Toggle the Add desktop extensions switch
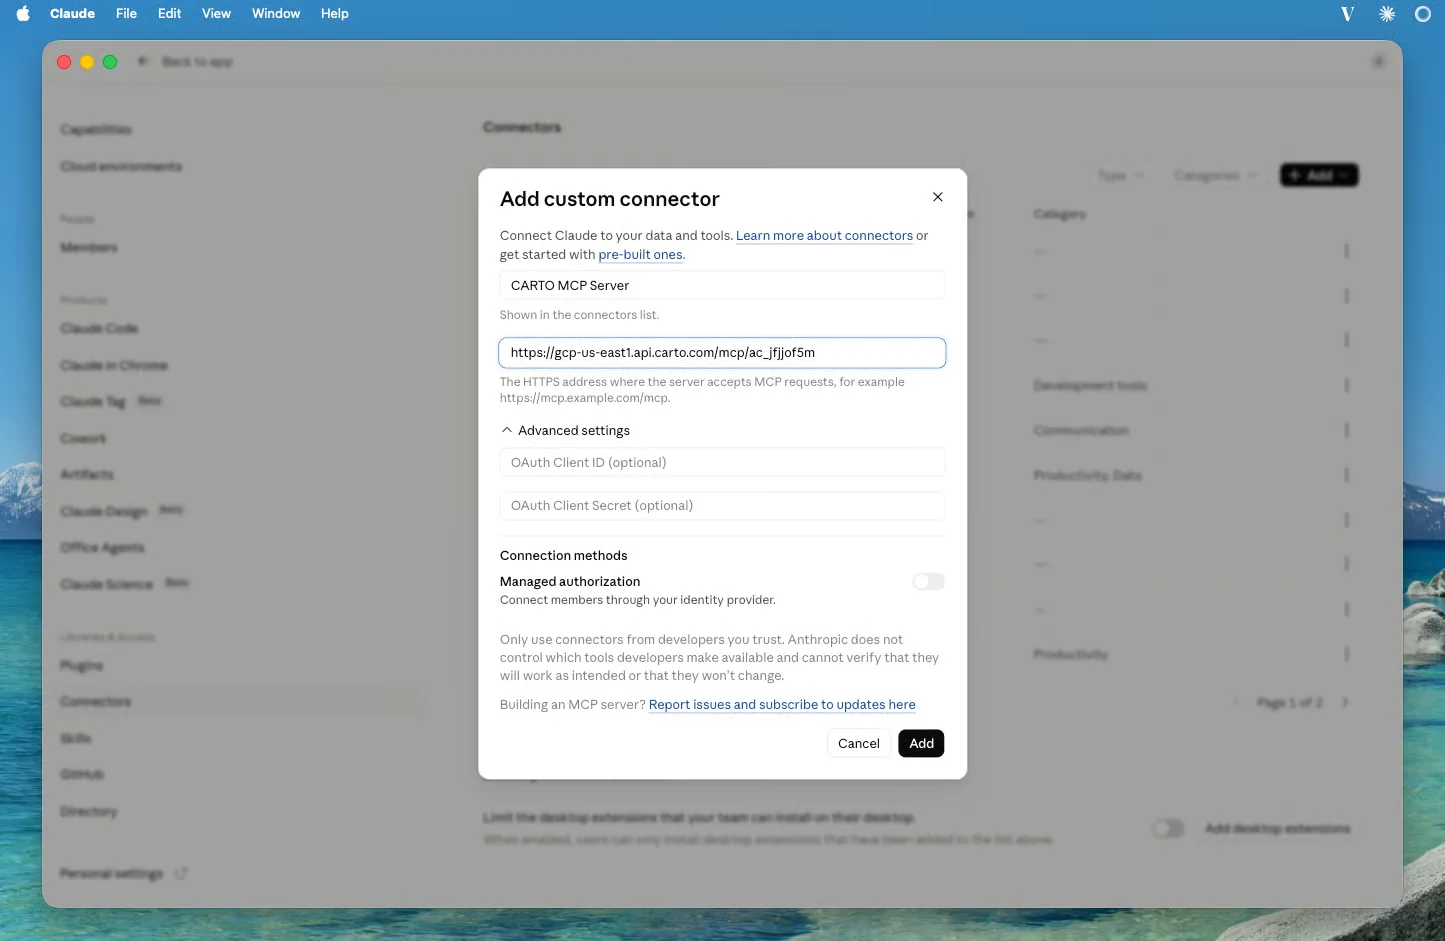 pyautogui.click(x=1168, y=829)
